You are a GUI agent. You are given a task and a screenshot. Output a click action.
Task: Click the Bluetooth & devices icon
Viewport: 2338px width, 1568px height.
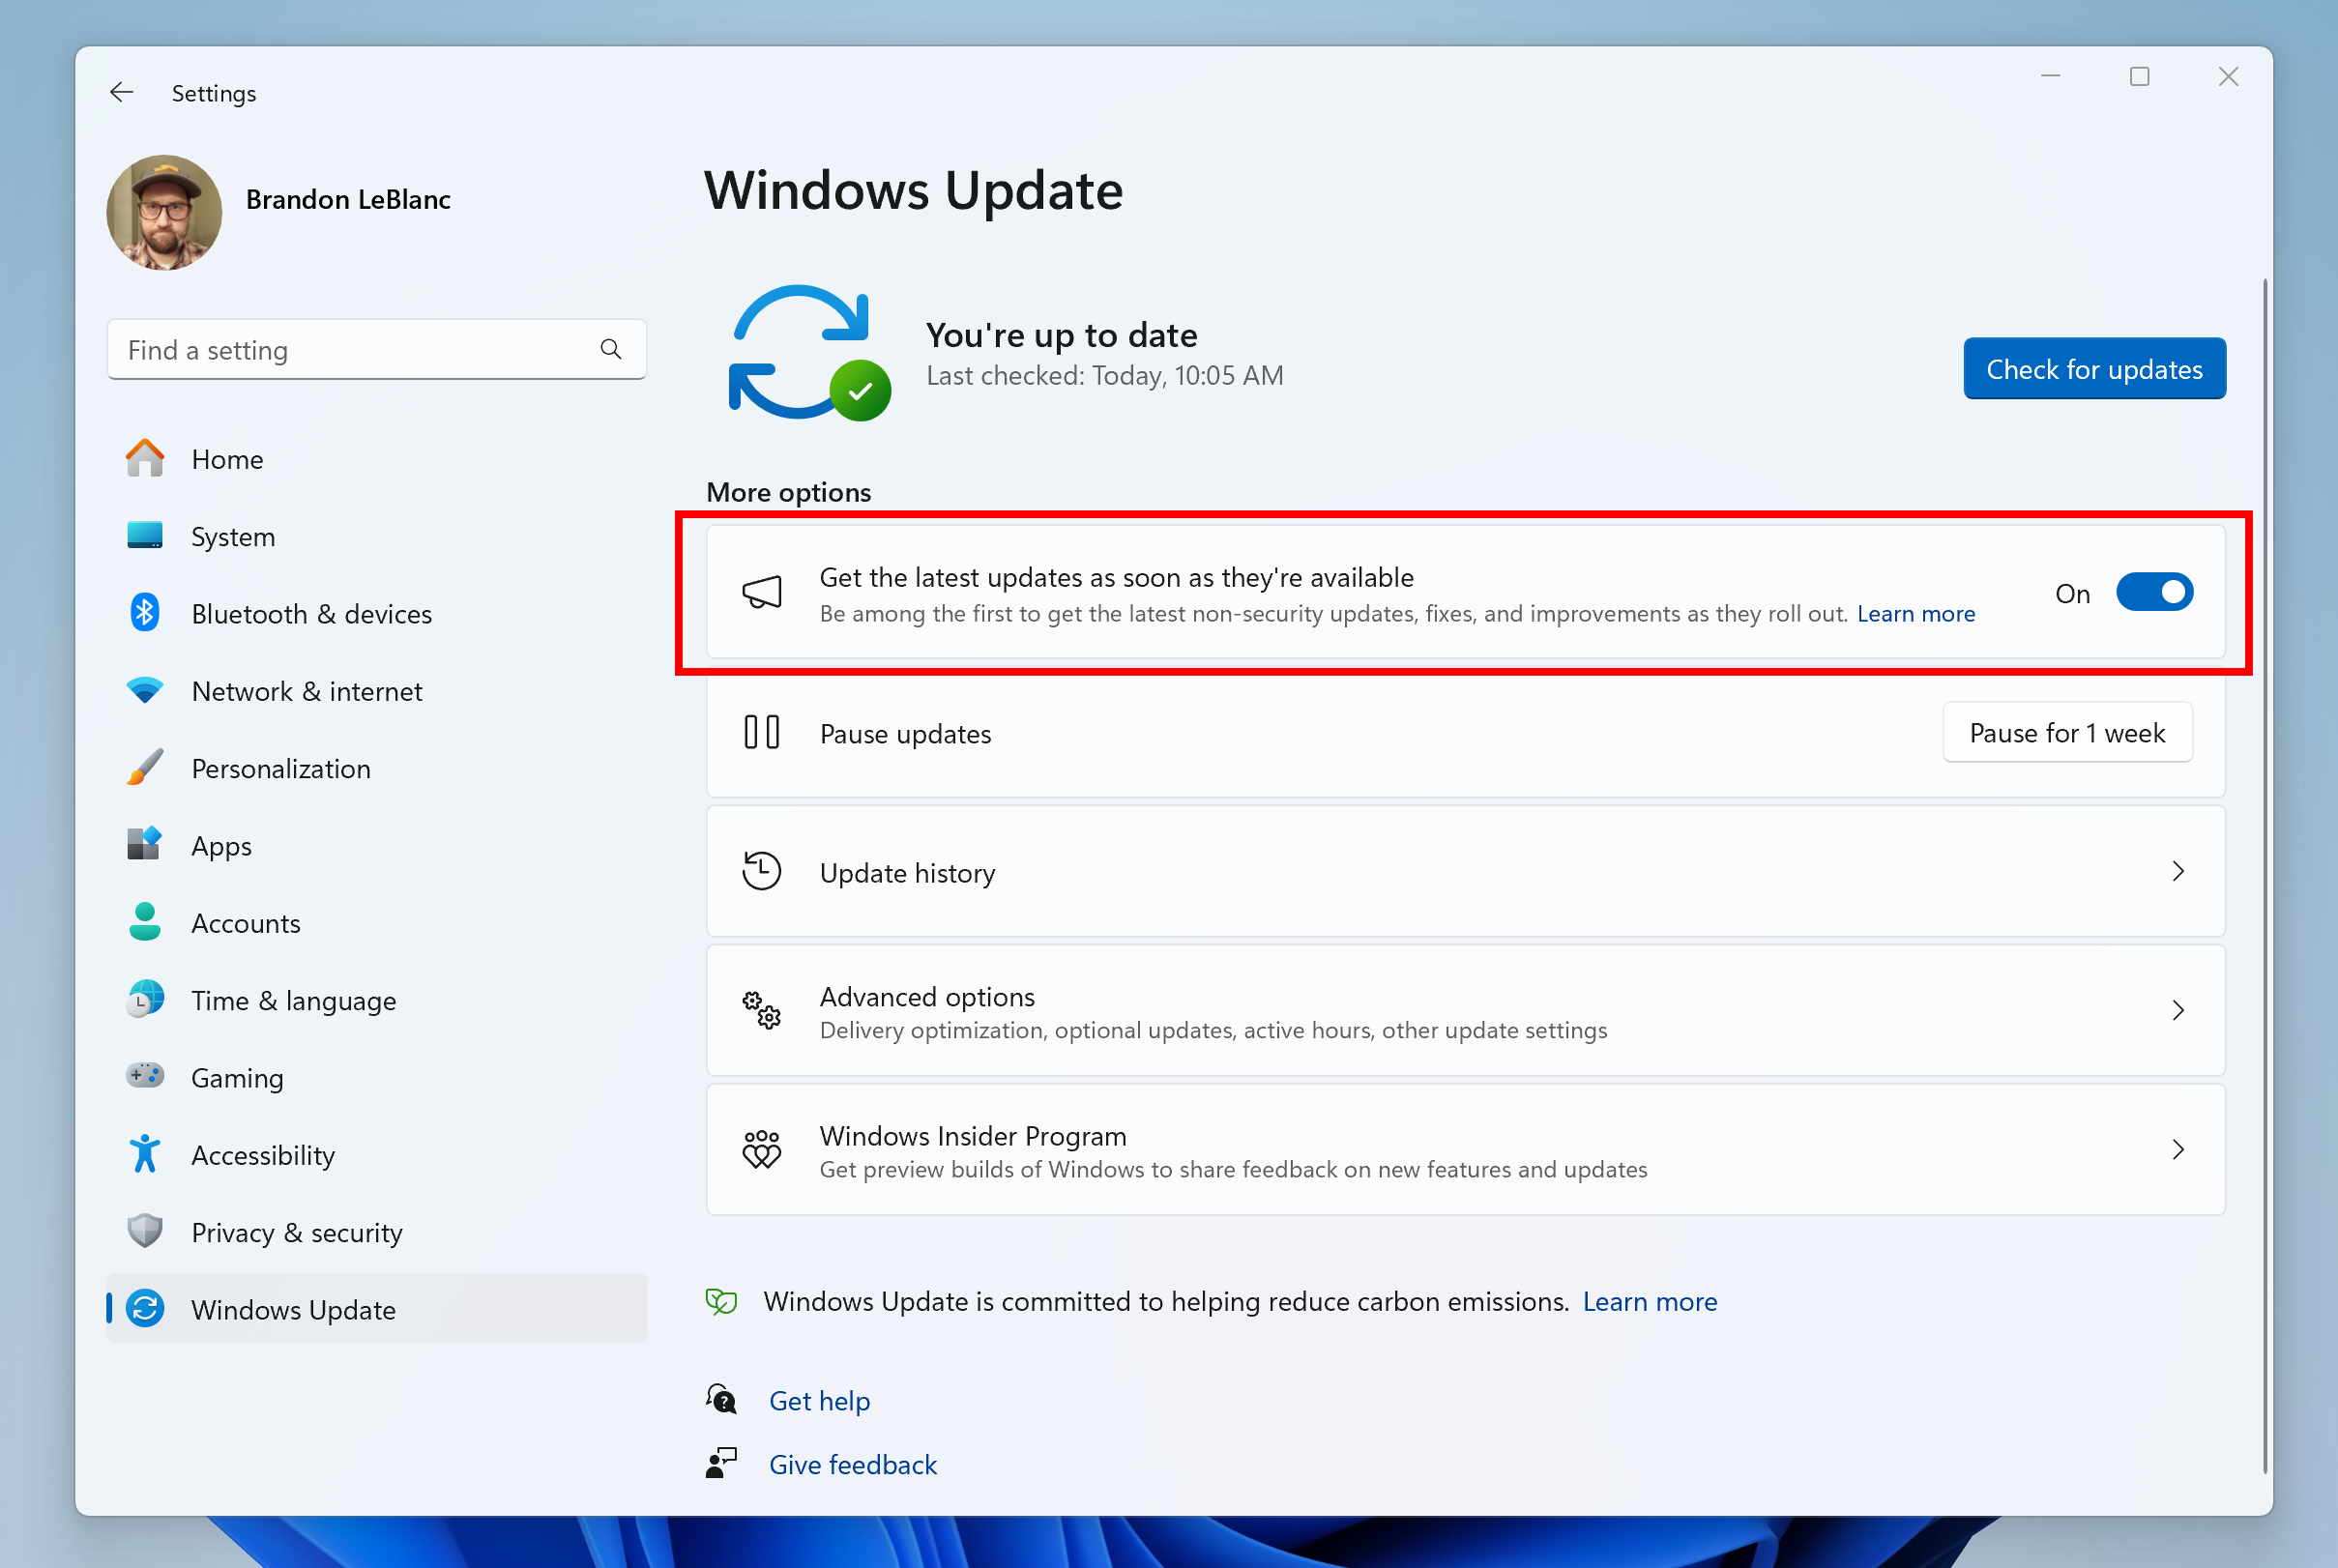(147, 614)
